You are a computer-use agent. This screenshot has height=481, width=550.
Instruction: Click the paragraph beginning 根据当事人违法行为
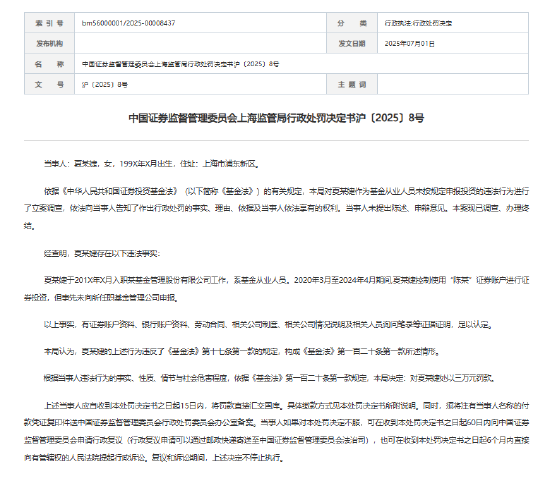[x=269, y=378]
